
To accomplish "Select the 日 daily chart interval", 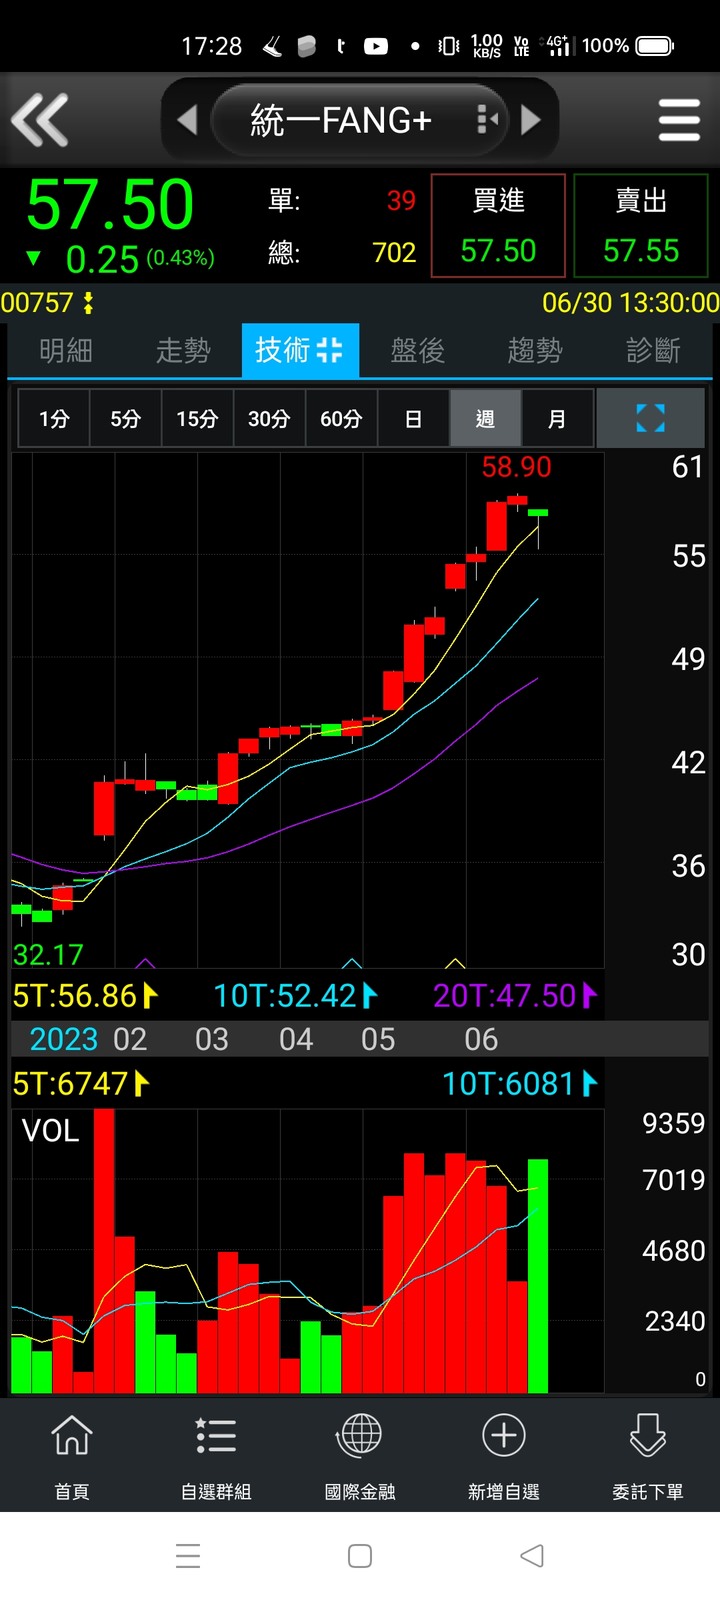I will 413,418.
